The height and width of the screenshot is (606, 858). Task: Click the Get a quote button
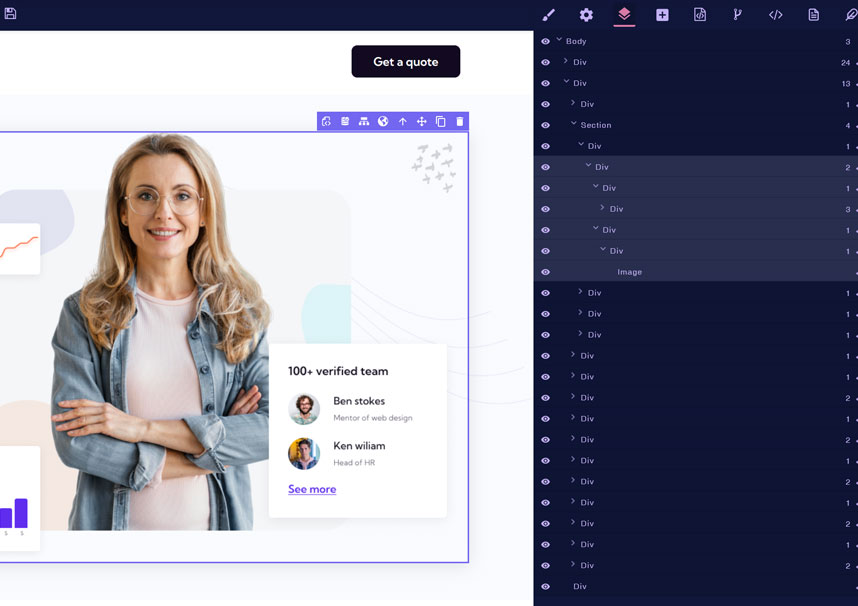[405, 61]
